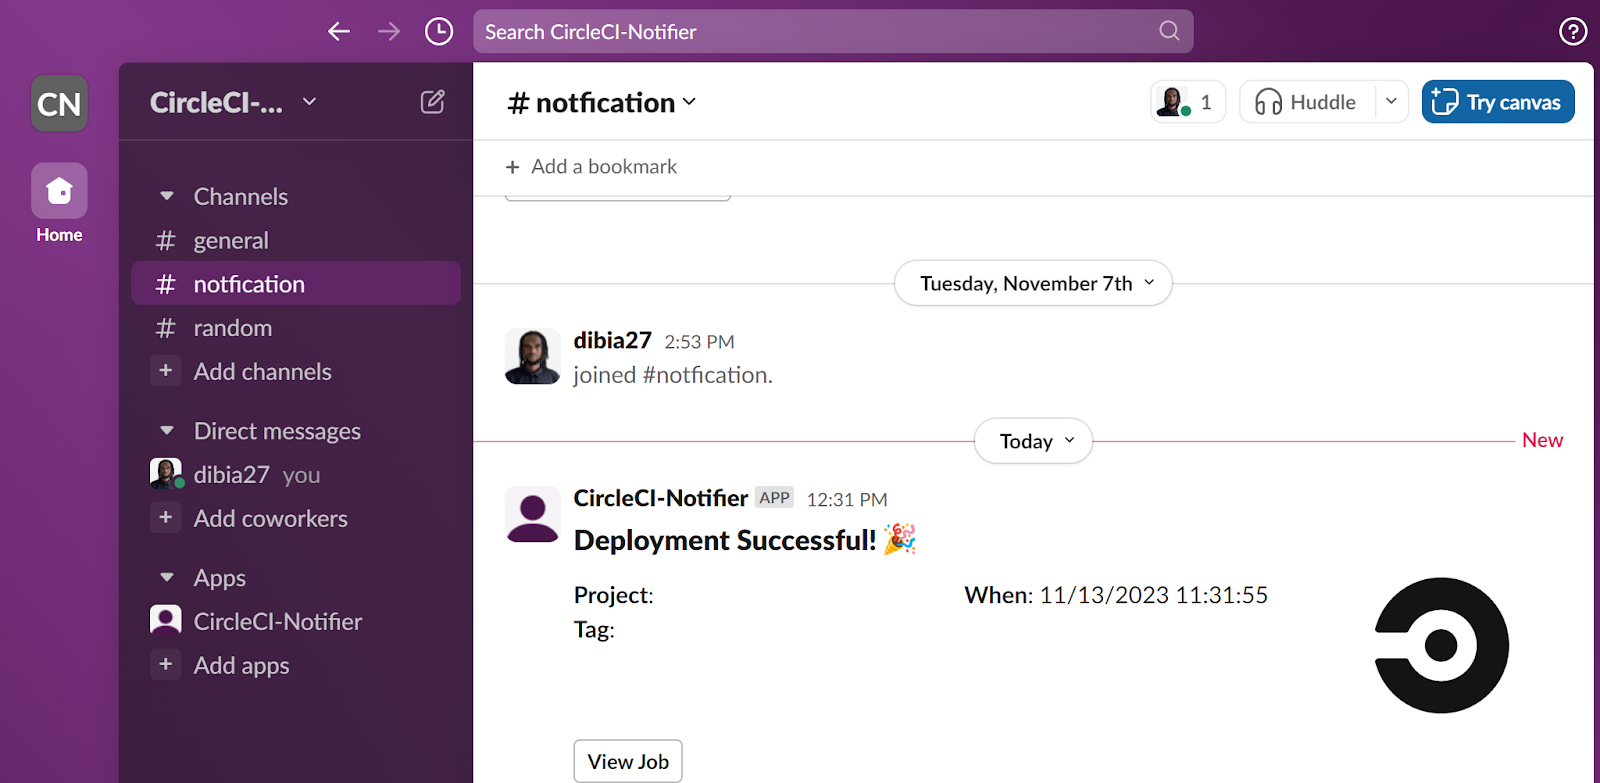This screenshot has height=783, width=1600.
Task: Open history clock icon
Action: click(x=439, y=31)
